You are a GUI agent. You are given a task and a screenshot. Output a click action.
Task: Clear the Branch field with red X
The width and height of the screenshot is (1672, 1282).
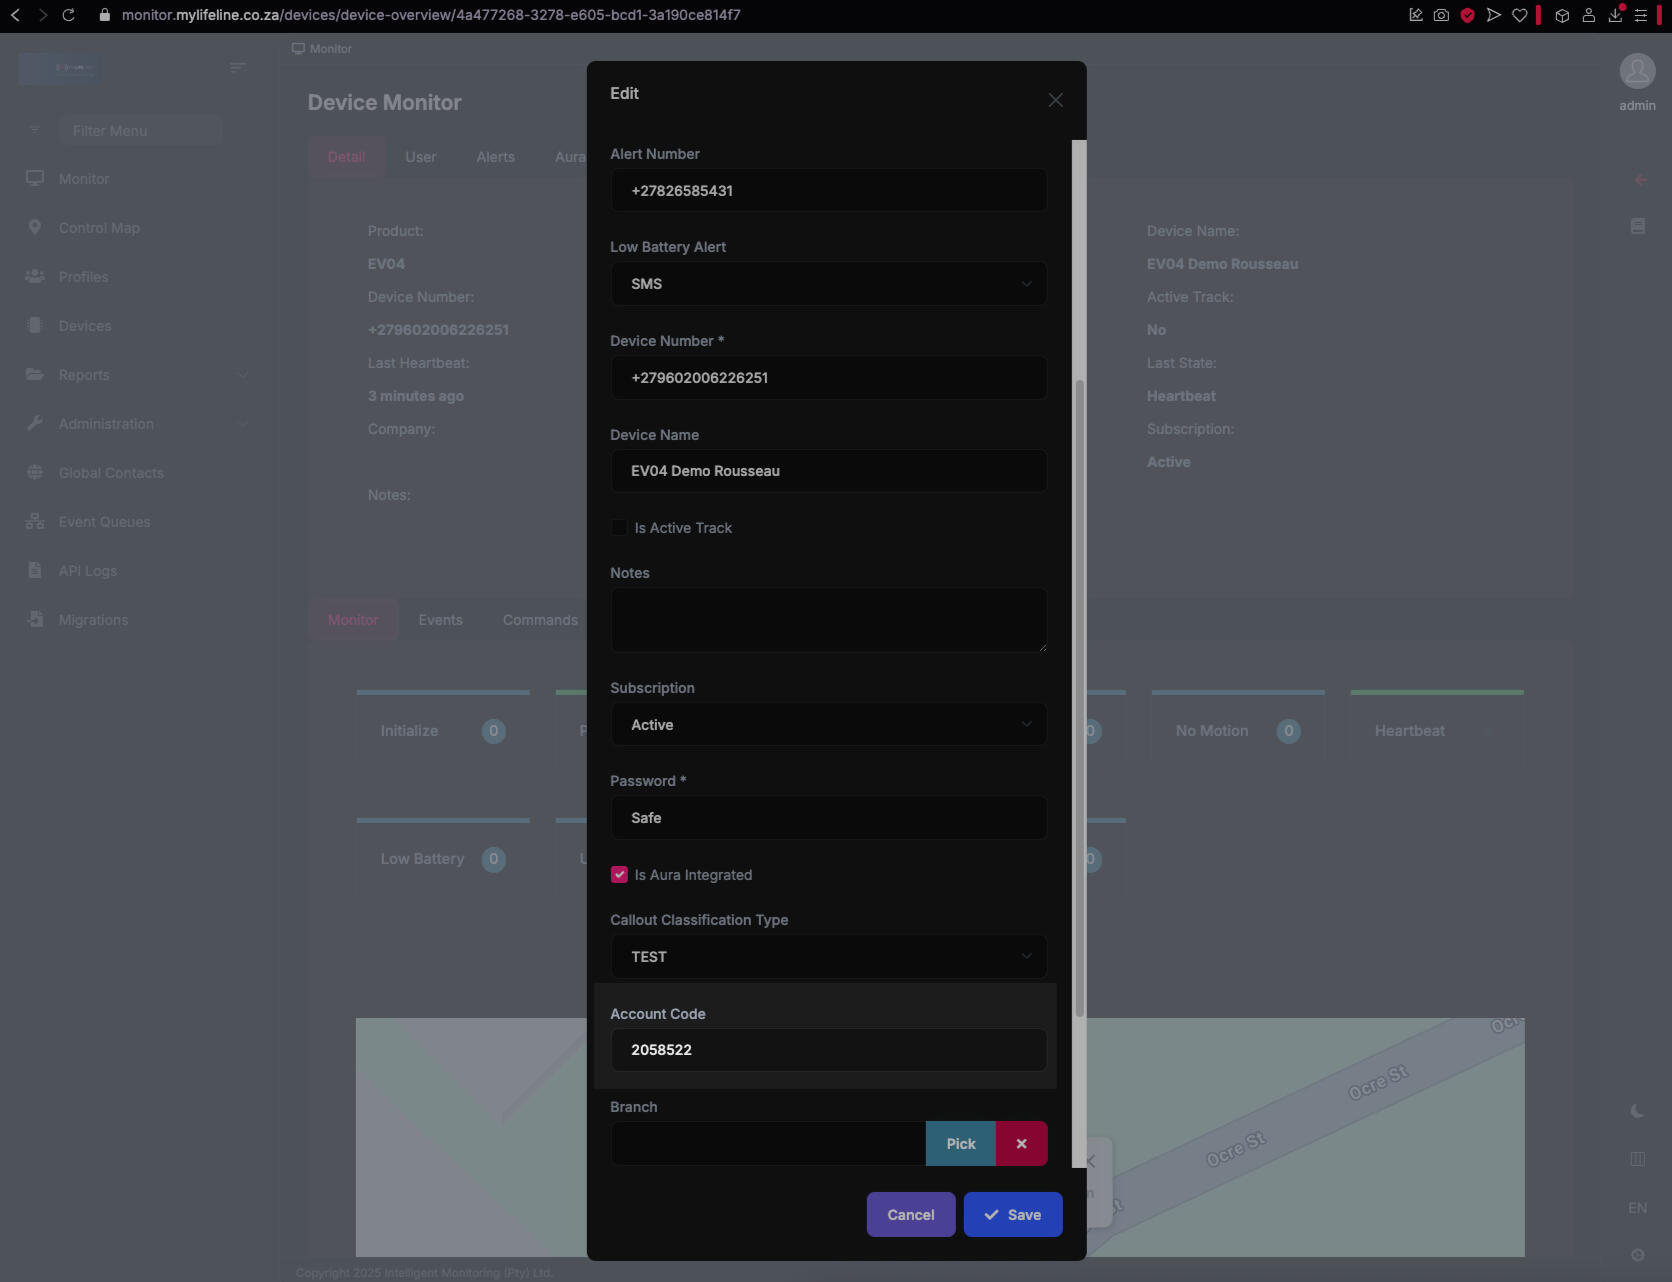tap(1021, 1143)
